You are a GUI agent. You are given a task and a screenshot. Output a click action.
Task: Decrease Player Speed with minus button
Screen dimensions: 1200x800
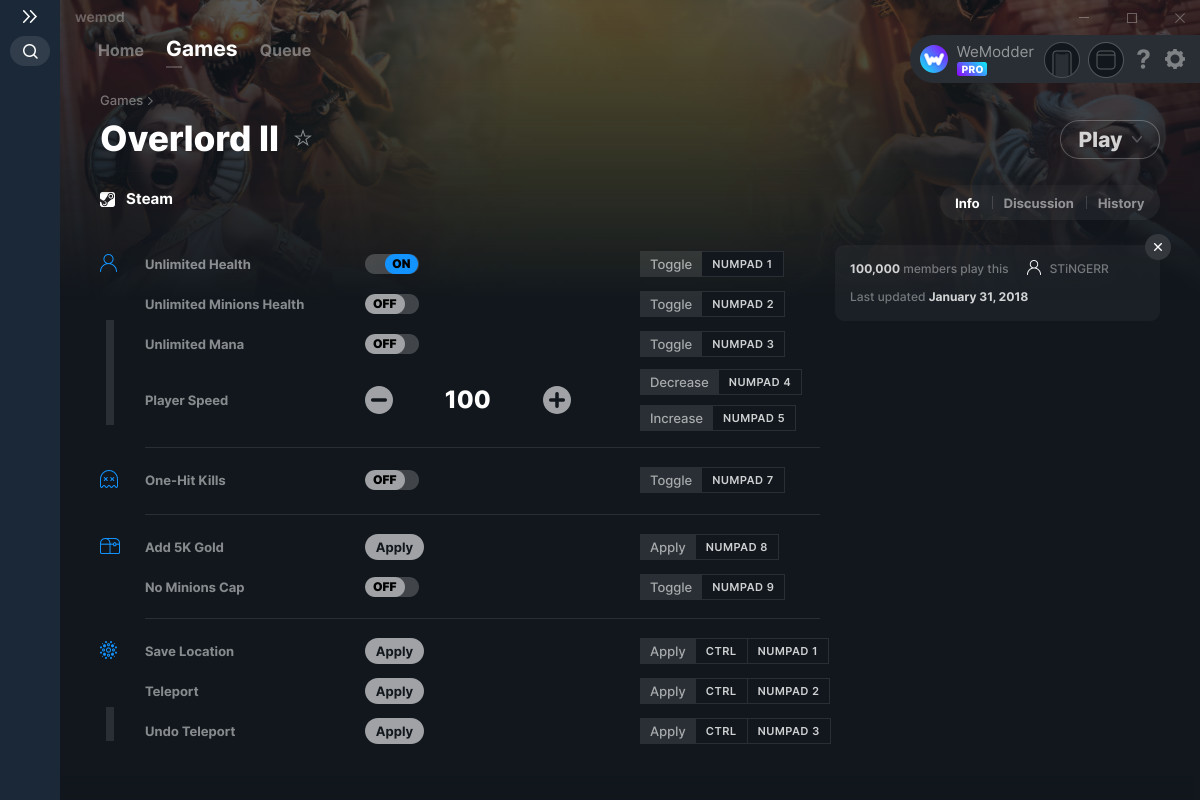(x=379, y=401)
